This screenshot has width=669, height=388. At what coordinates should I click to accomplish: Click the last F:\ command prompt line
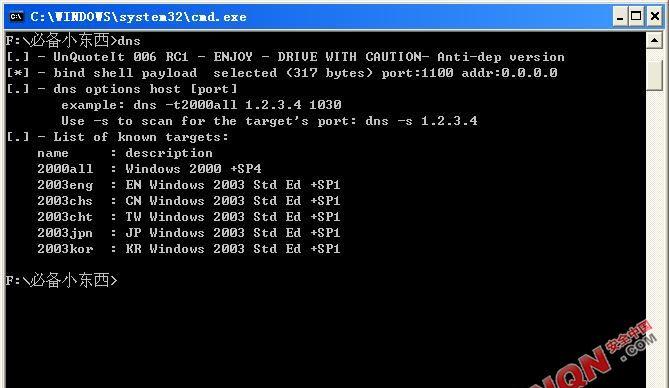click(61, 280)
